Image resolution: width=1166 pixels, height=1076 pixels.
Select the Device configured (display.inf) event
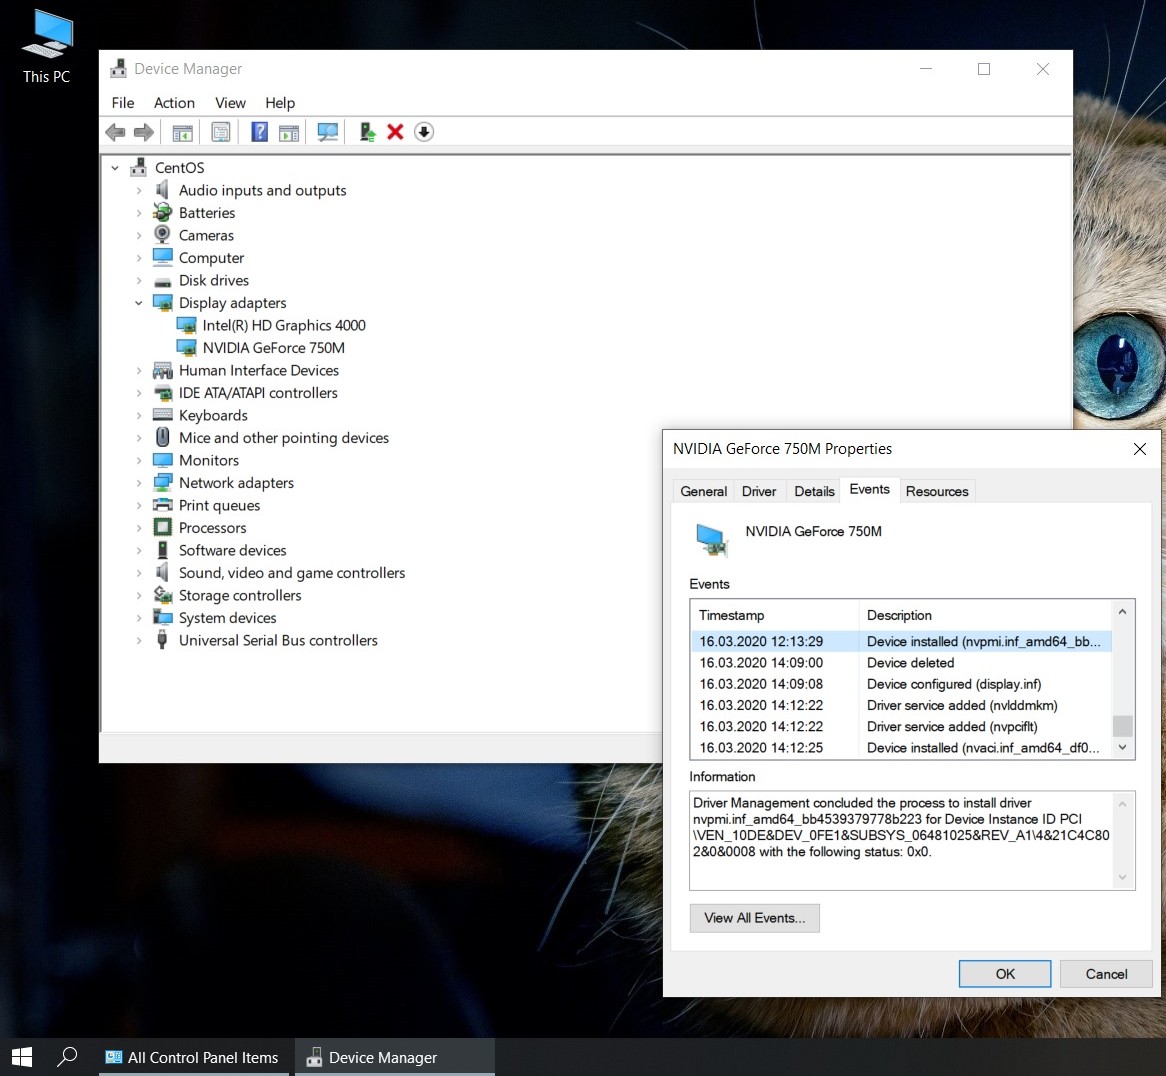pyautogui.click(x=901, y=684)
